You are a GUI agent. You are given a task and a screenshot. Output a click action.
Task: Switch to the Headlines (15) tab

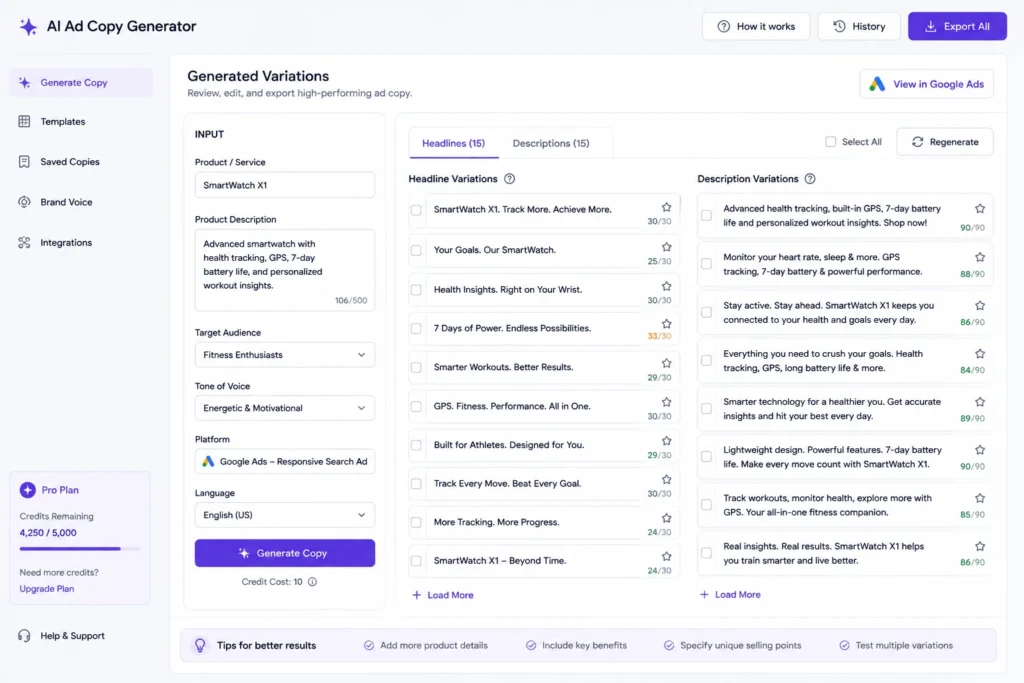[x=453, y=143]
